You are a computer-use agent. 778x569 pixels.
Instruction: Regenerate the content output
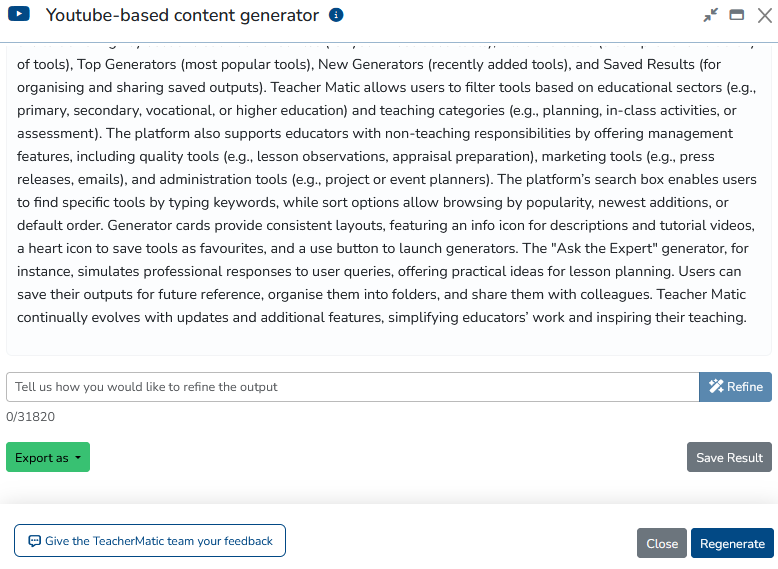pyautogui.click(x=732, y=543)
